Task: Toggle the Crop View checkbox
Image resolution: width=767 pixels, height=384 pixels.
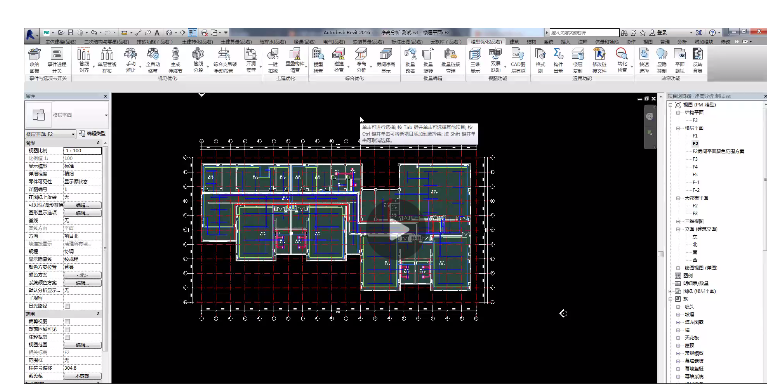Action: 68,321
